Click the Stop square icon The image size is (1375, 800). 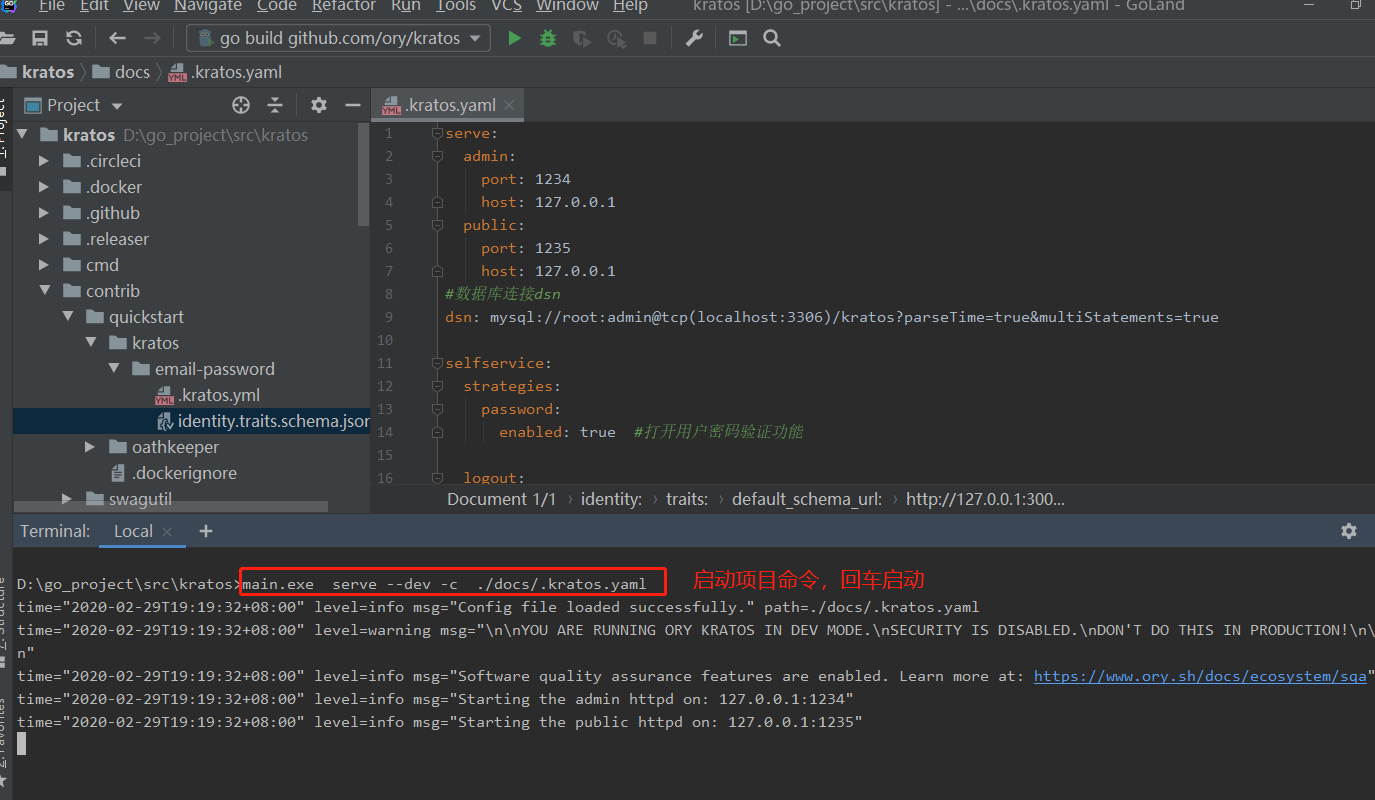[650, 38]
